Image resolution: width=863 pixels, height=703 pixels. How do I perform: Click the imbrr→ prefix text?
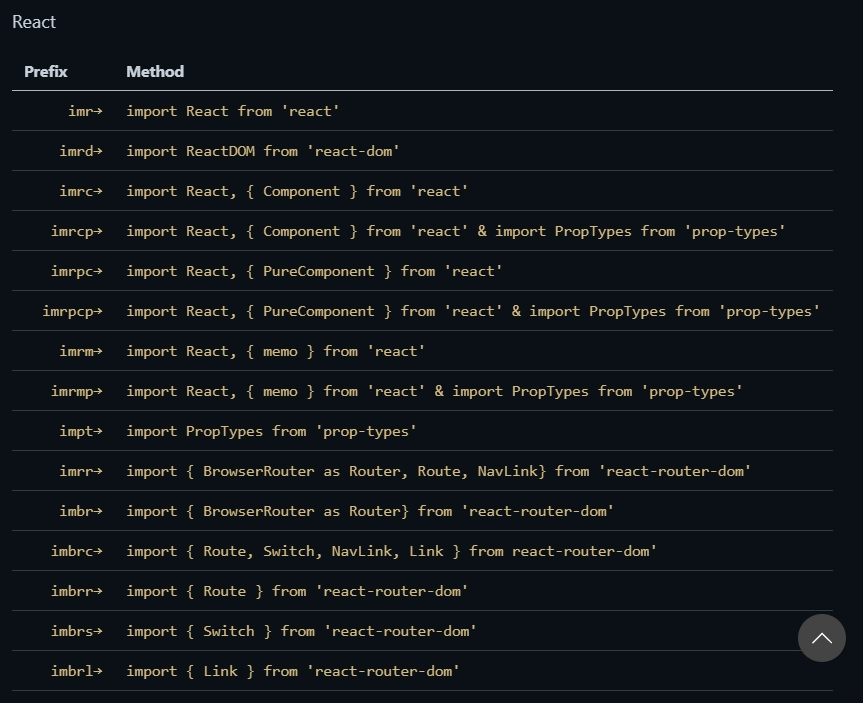pyautogui.click(x=77, y=591)
